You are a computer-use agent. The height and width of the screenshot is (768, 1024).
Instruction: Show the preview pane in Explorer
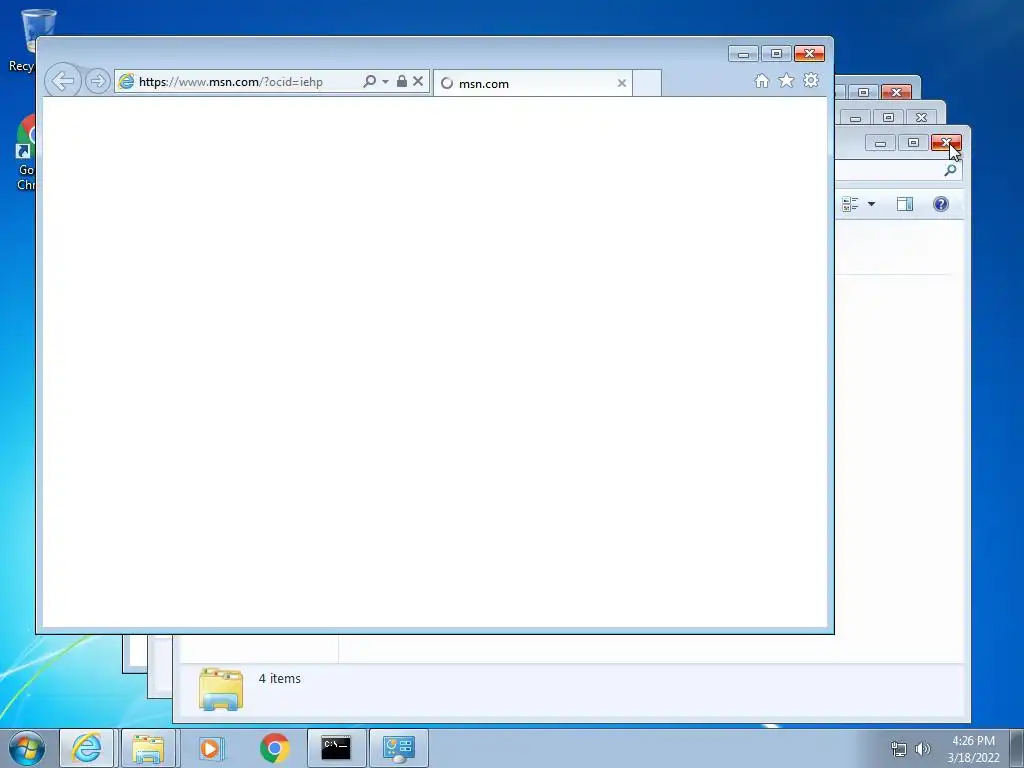pyautogui.click(x=904, y=204)
